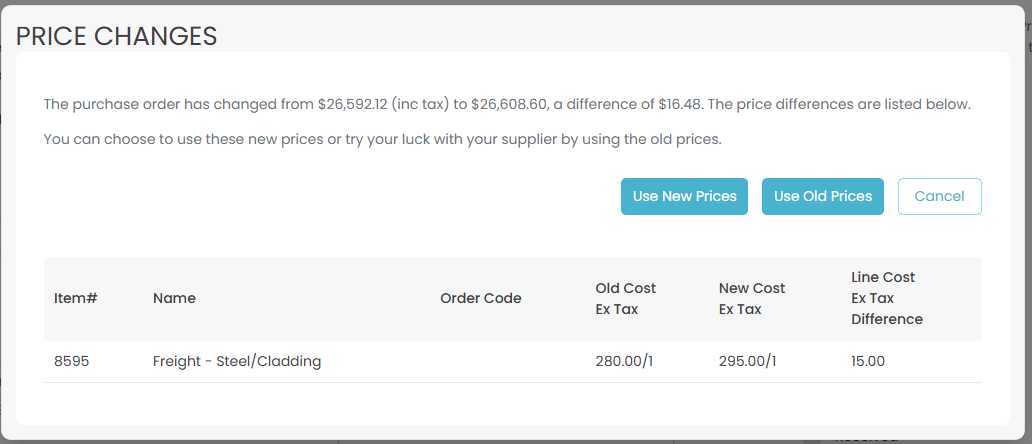Viewport: 1032px width, 444px height.
Task: Select item number 8595 in the table
Action: [72, 361]
